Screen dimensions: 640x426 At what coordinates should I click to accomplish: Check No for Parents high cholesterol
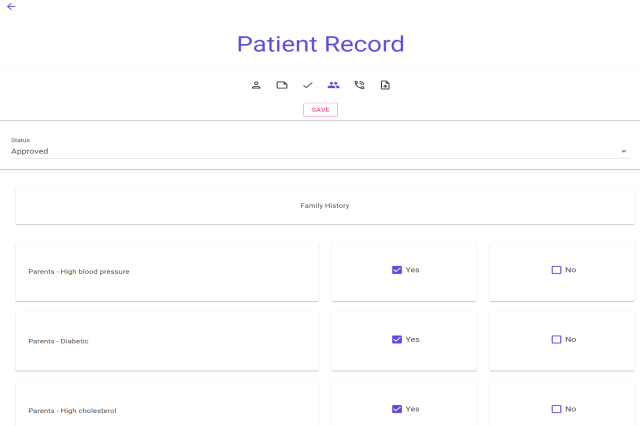(557, 409)
